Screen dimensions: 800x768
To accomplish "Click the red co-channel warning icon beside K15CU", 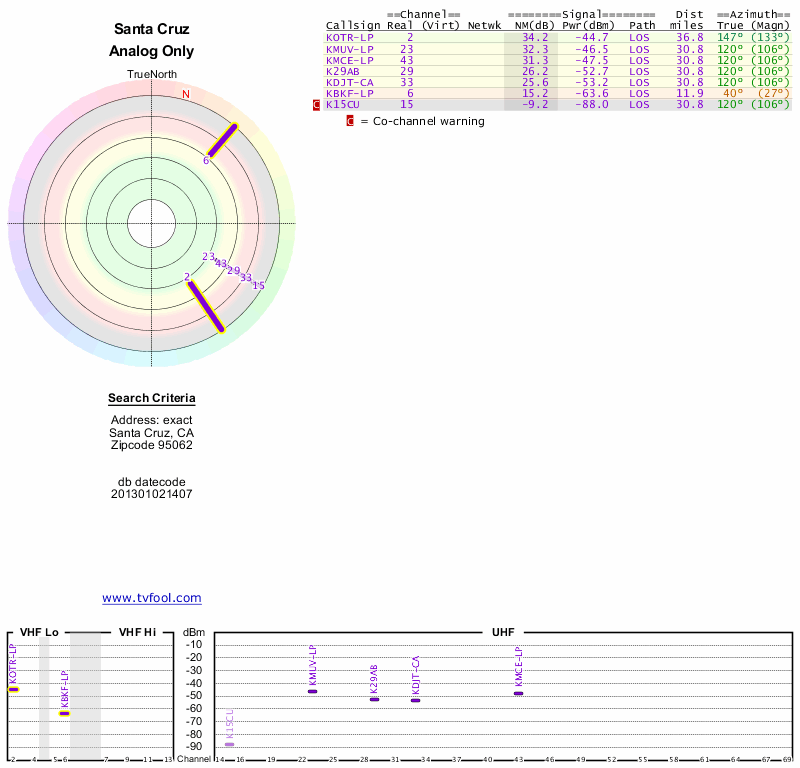I will click(317, 104).
